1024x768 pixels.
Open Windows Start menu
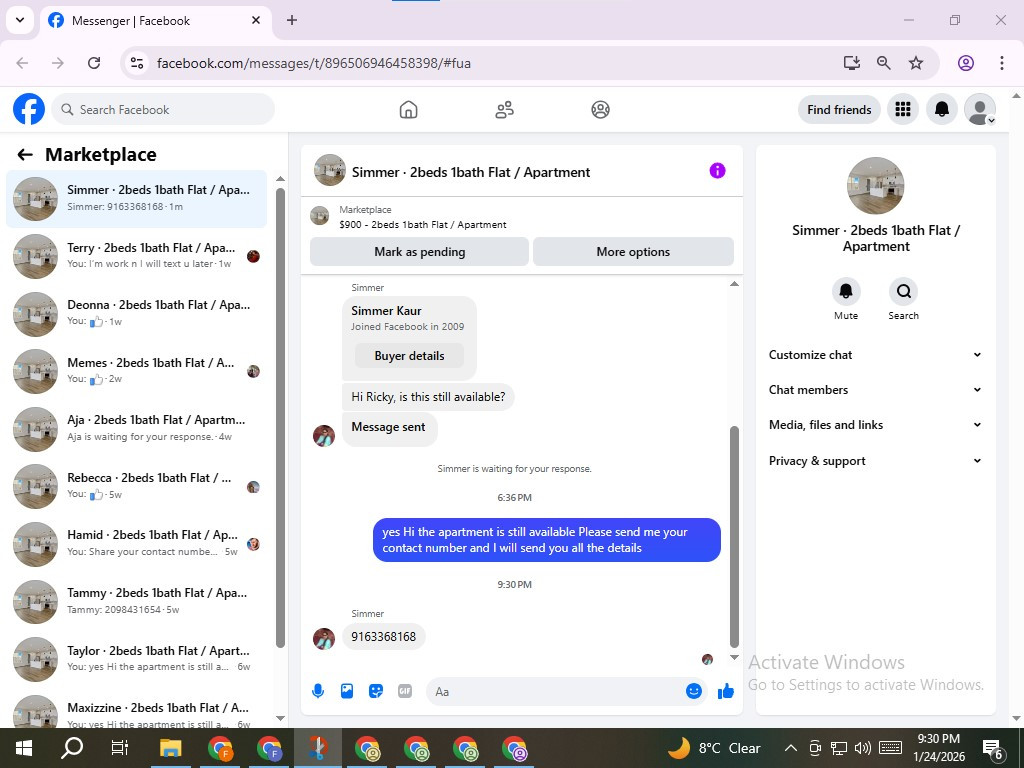24,748
